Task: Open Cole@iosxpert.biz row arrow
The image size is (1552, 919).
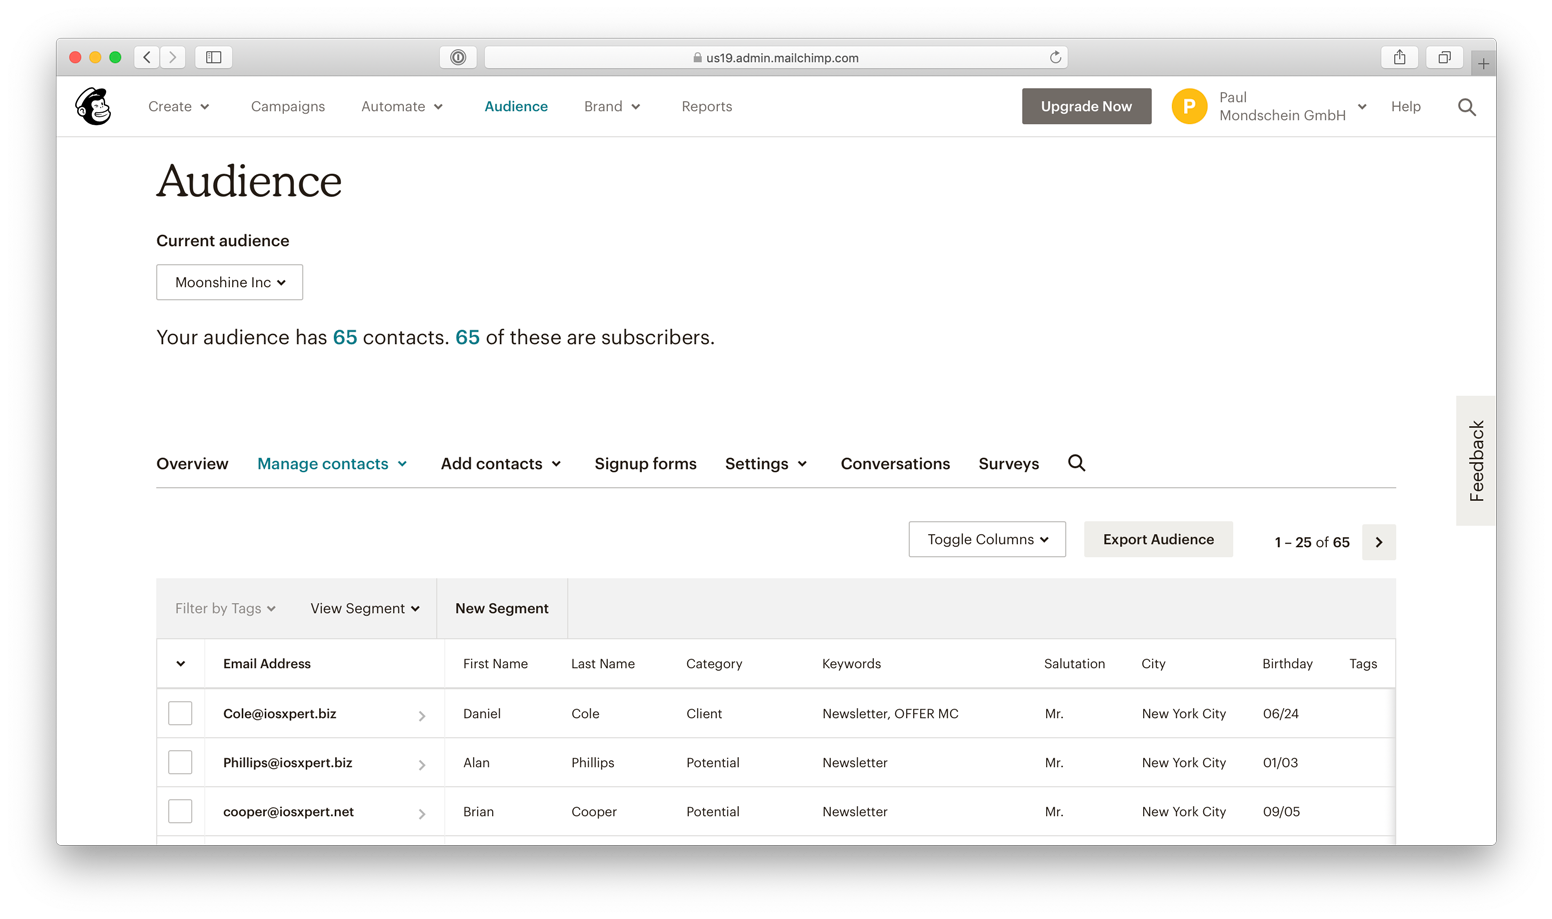Action: [422, 715]
